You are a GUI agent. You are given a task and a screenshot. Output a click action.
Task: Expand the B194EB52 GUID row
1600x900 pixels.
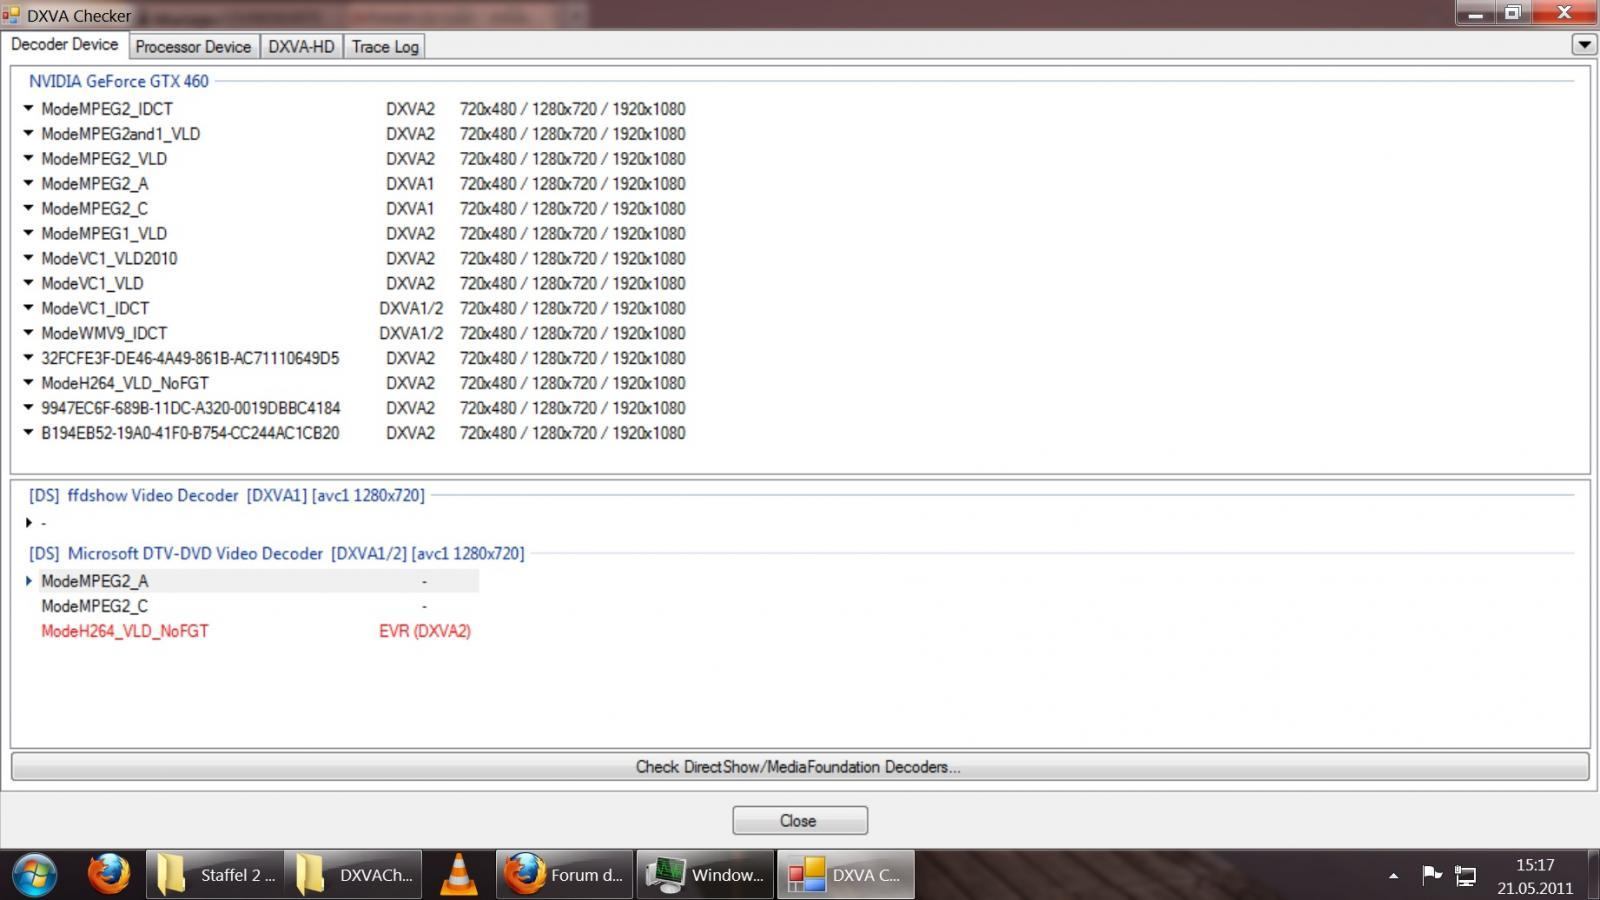coord(28,433)
